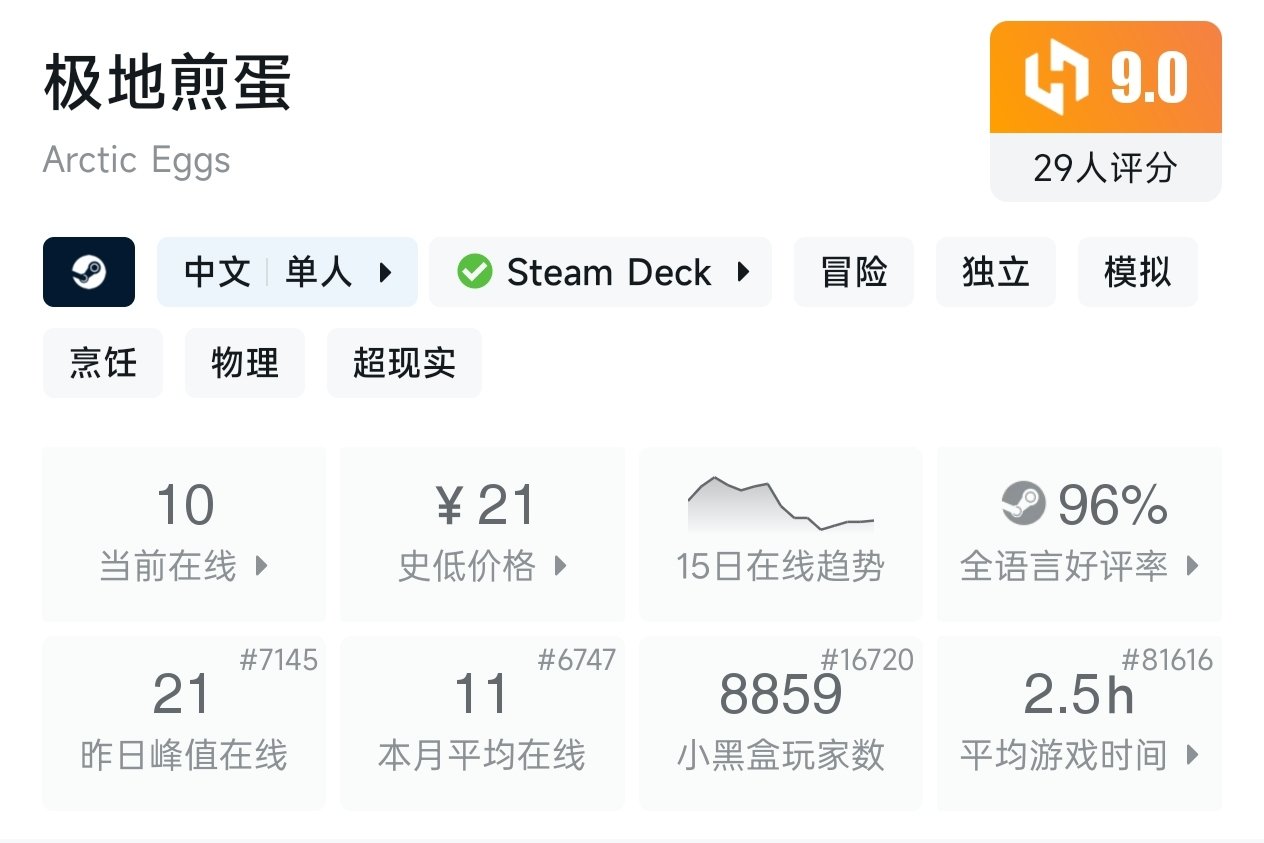This screenshot has width=1264, height=843.
Task: Select the 烹饪 tag
Action: [x=102, y=363]
